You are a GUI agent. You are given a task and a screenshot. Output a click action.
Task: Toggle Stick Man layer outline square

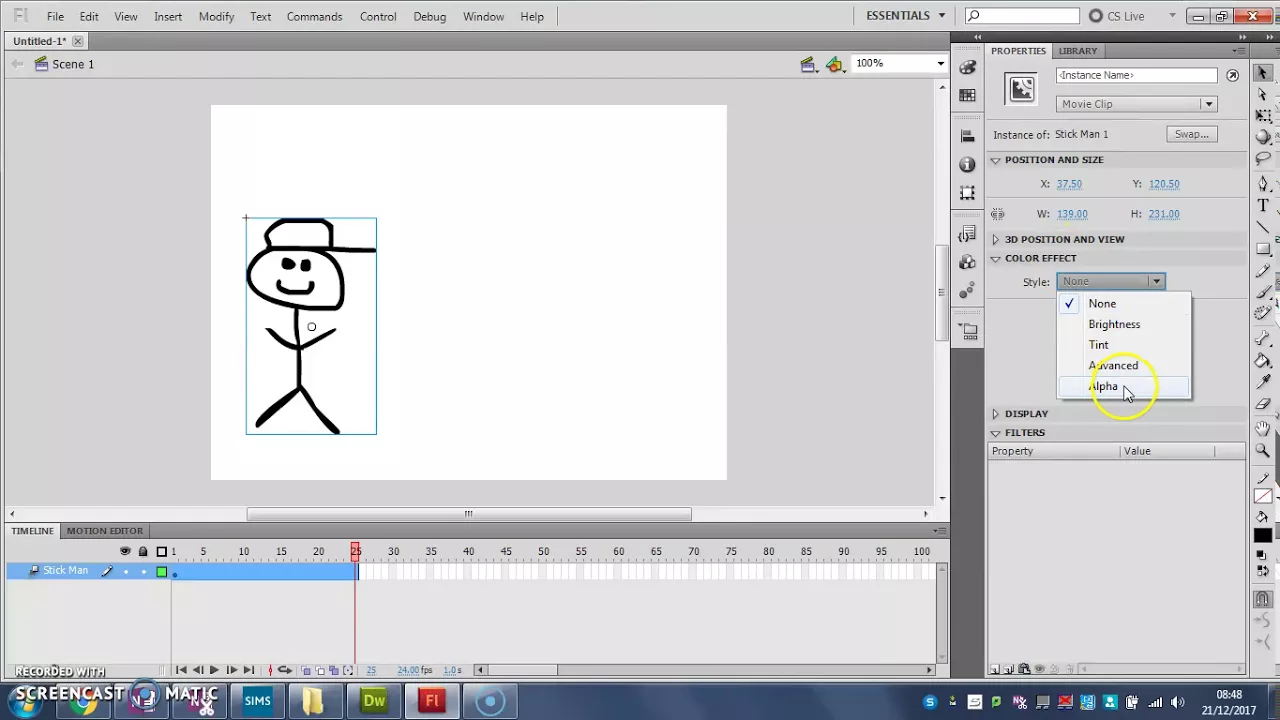(161, 571)
